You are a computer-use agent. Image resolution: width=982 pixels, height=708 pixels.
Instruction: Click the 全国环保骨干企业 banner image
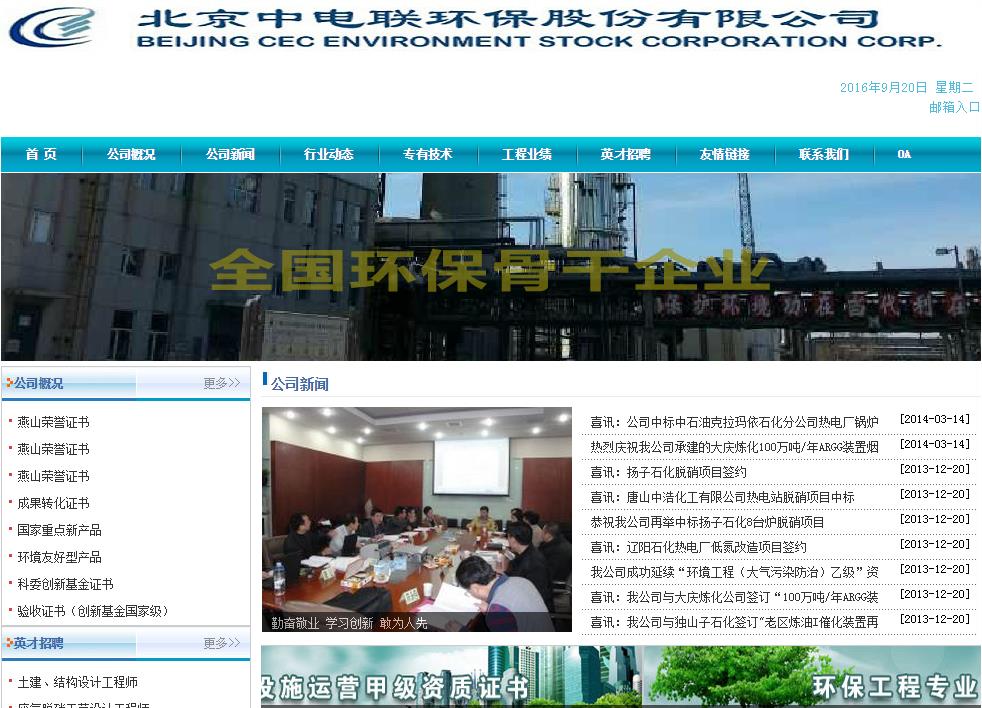pos(490,267)
